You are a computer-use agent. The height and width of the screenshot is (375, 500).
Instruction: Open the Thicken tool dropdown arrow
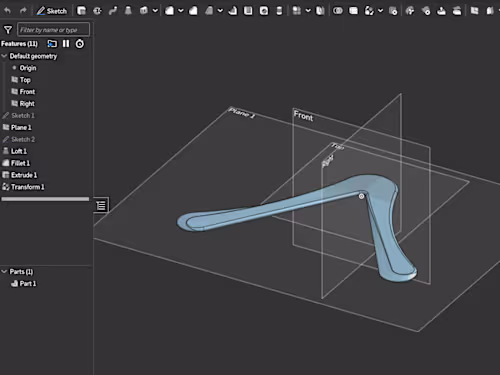click(155, 11)
